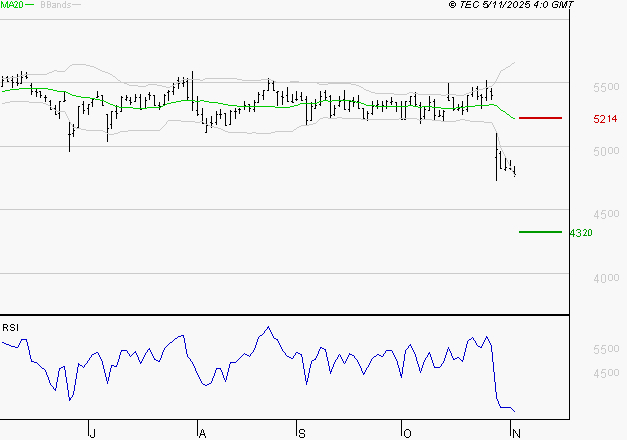Viewport: 627px width, 440px height.
Task: Select the J month marker on the time axis
Action: point(92,432)
